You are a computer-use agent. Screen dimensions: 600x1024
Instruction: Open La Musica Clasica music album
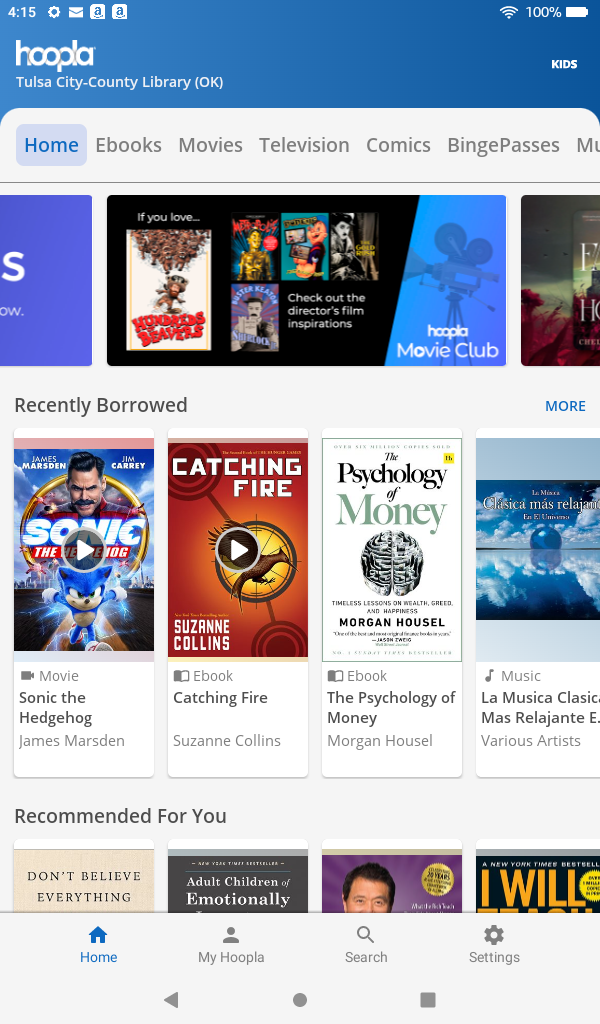[538, 550]
